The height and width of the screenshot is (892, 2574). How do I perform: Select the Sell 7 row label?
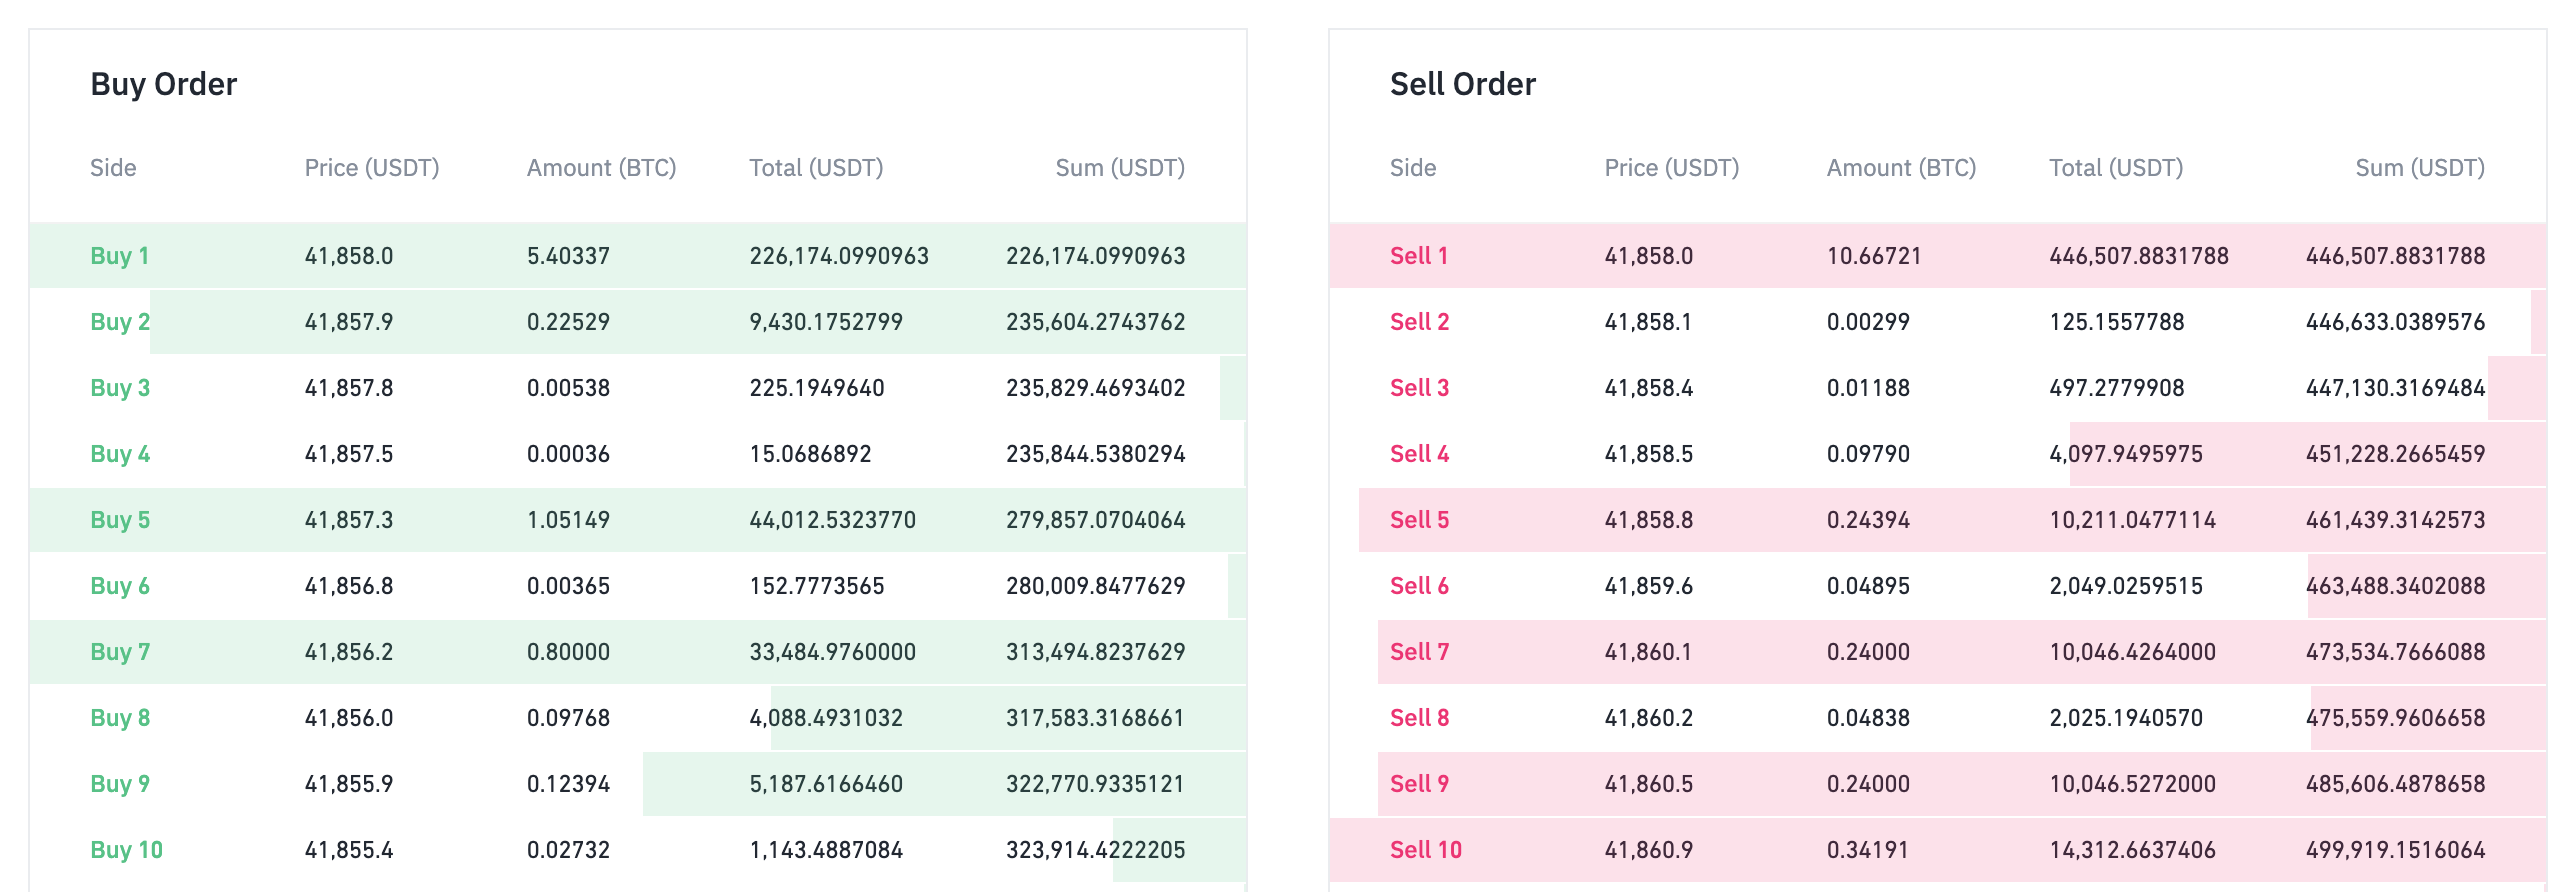point(1419,652)
